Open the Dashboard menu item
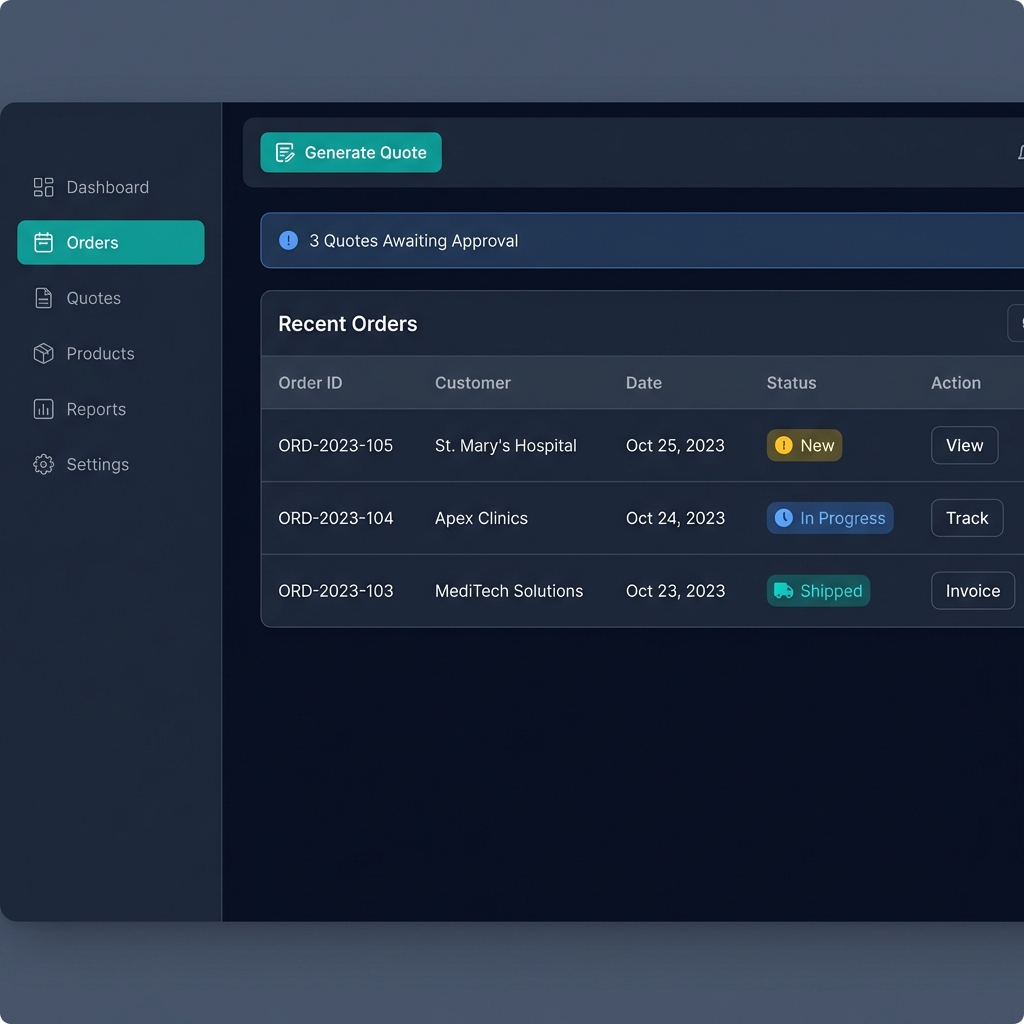This screenshot has height=1024, width=1024. pos(110,187)
